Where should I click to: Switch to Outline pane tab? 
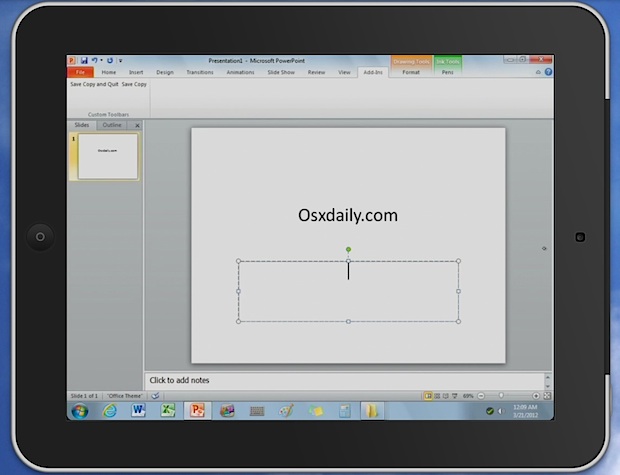[112, 125]
